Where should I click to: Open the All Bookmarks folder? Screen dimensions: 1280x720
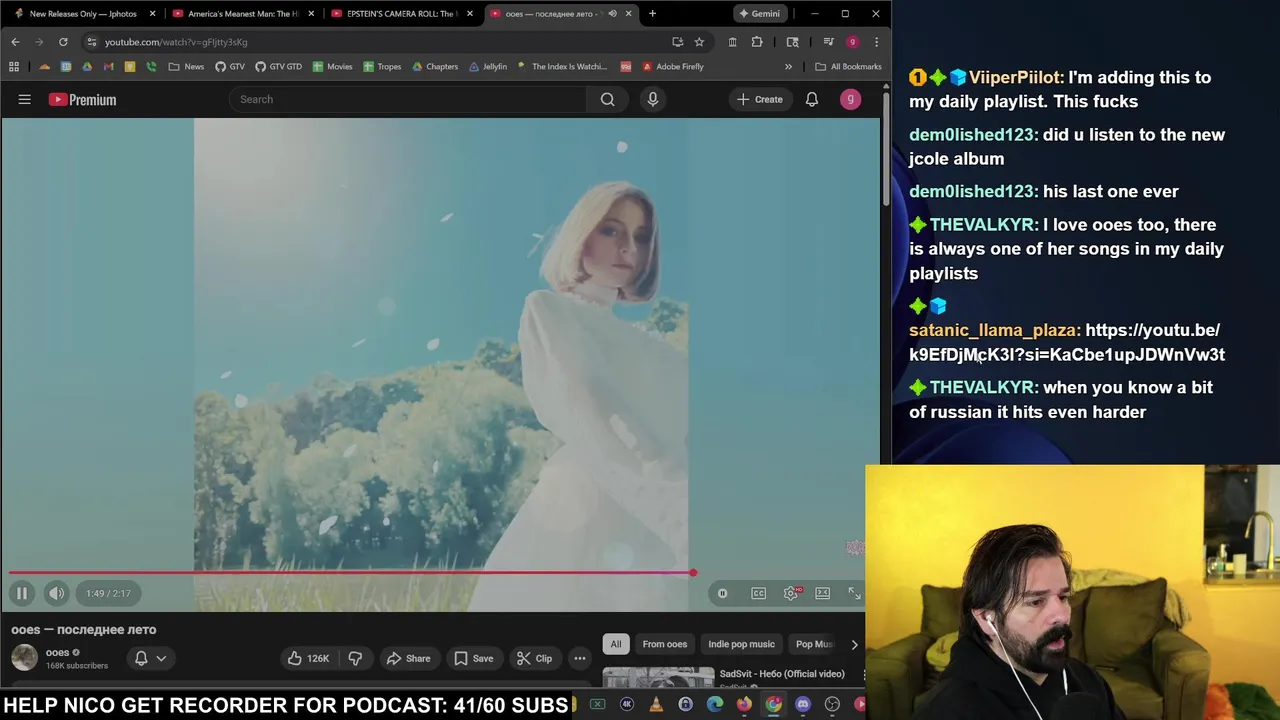point(848,67)
